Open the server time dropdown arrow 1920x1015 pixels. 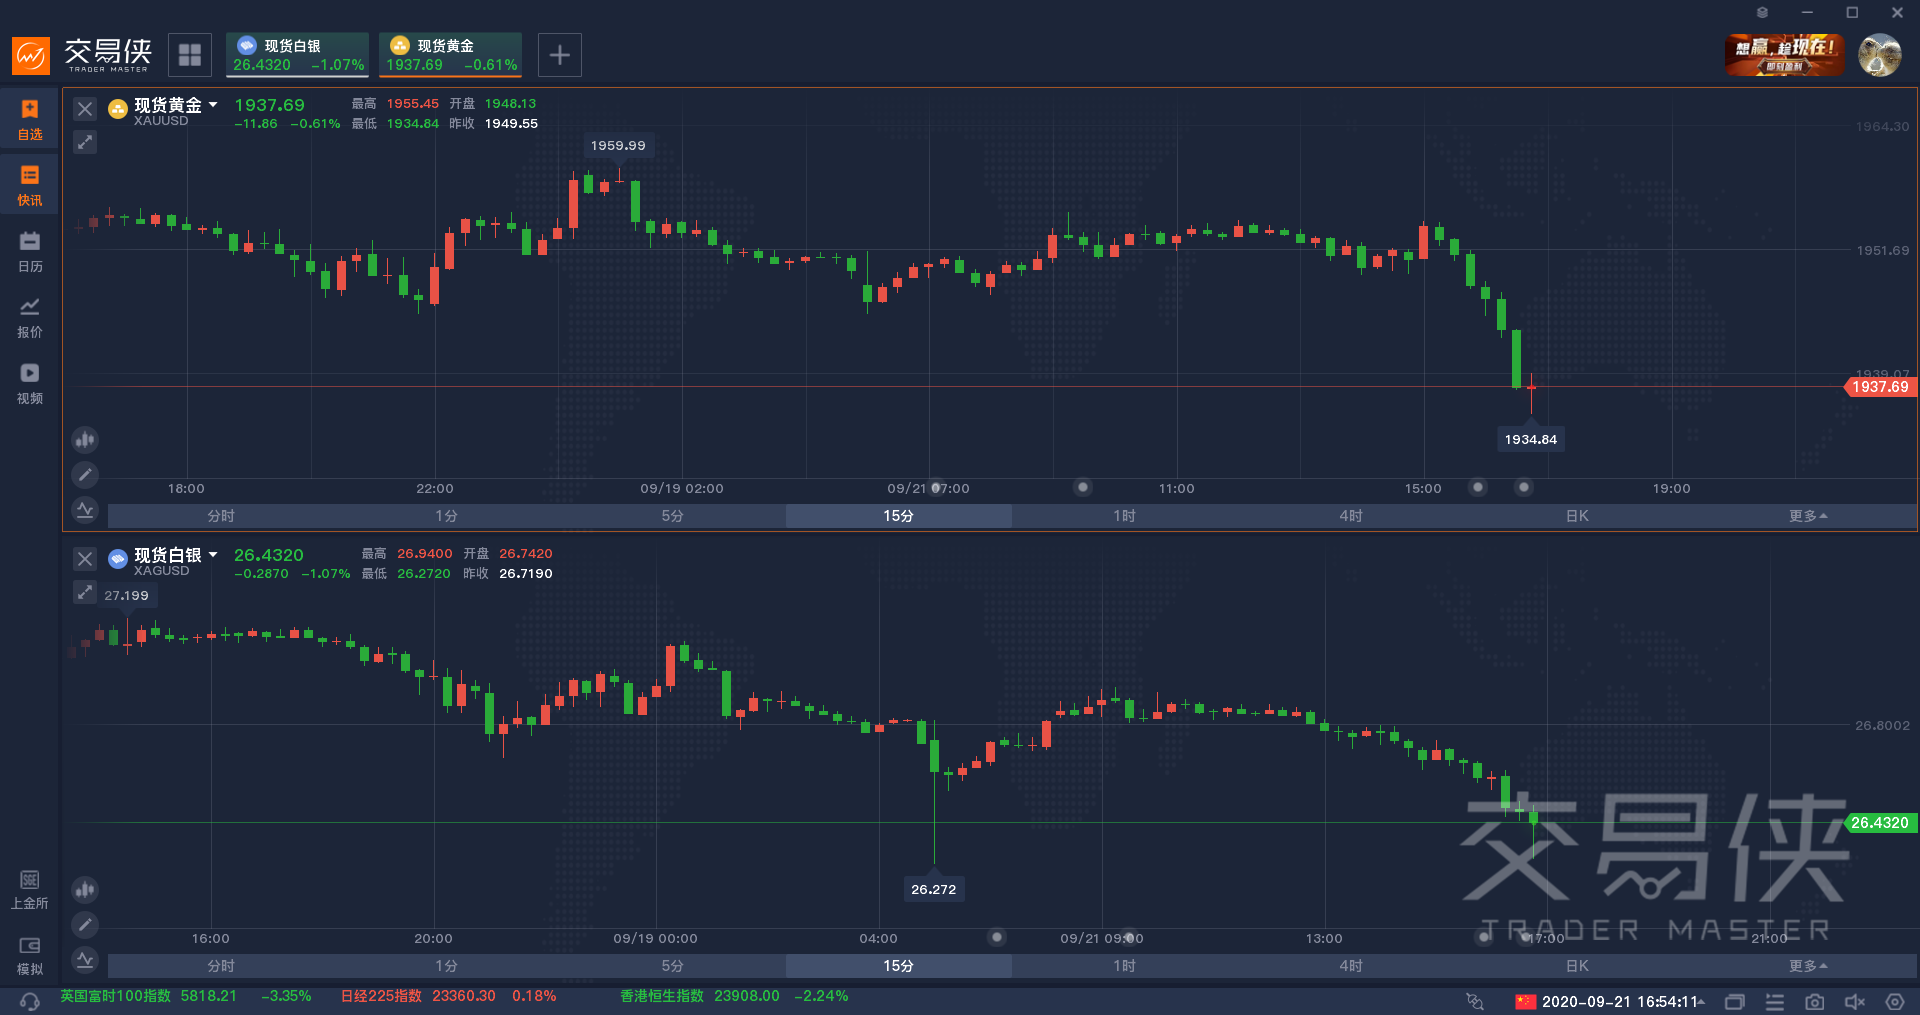point(1701,1002)
